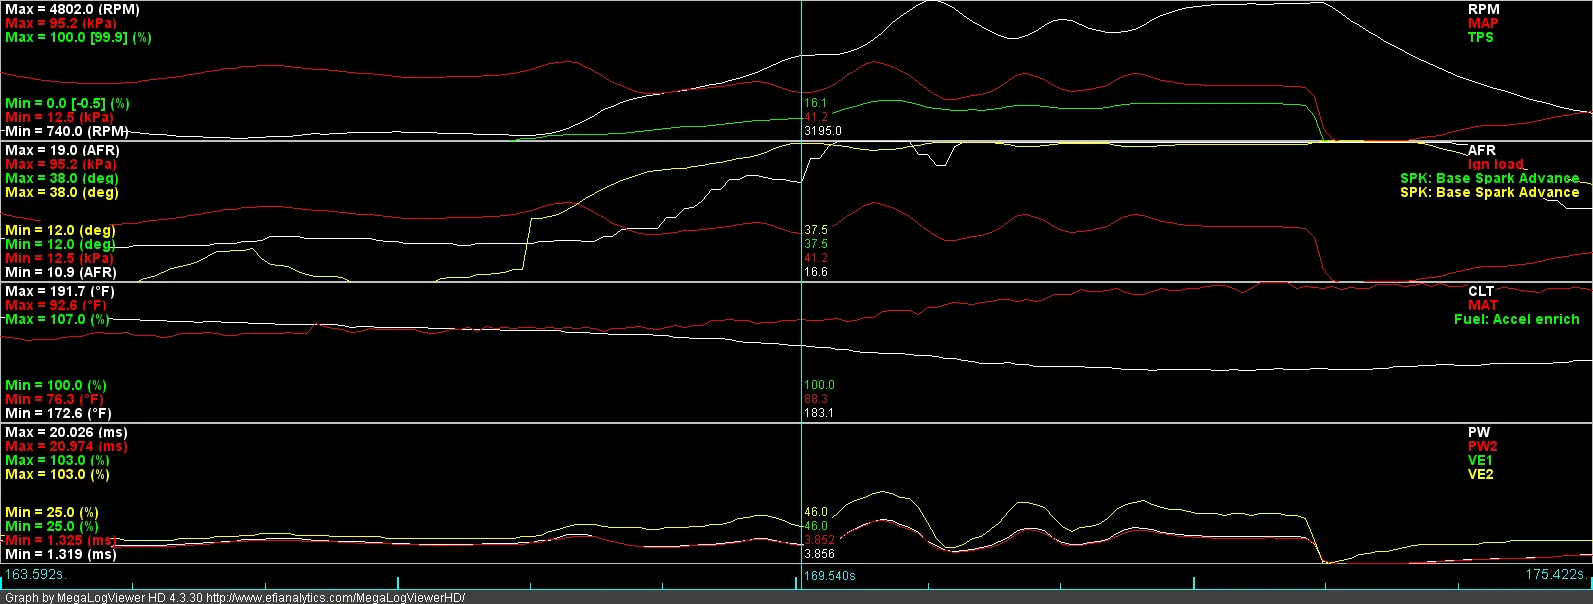
Task: Click Max = 20.026 (ms) readout
Action: (66, 432)
